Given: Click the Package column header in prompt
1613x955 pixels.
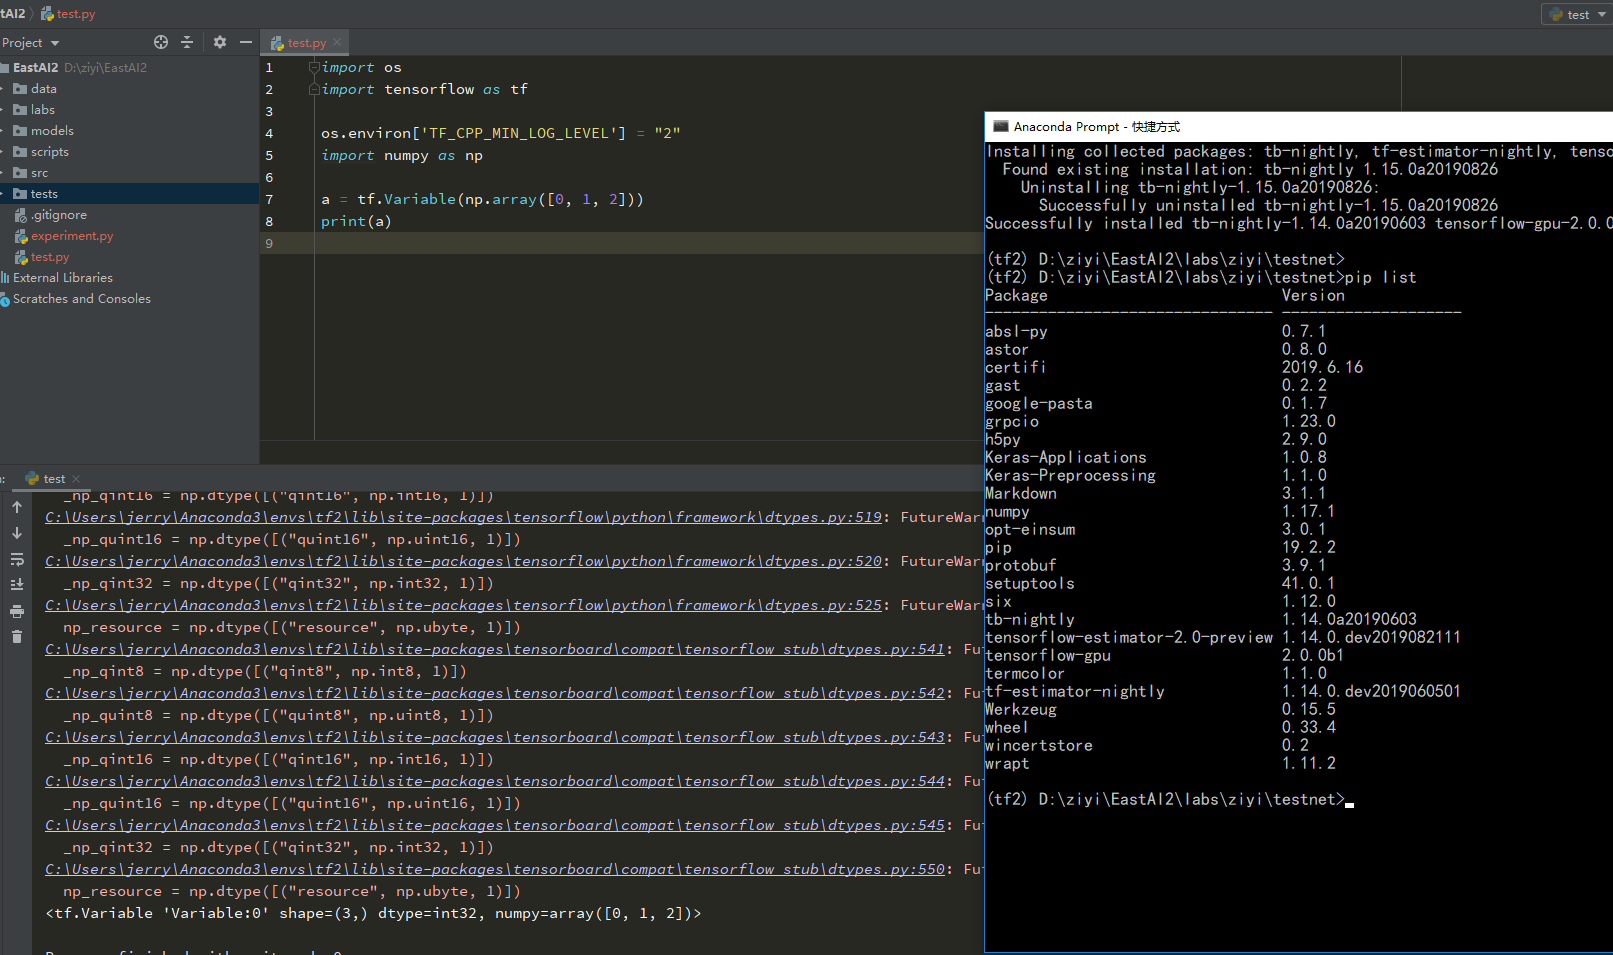Looking at the screenshot, I should (x=1016, y=295).
